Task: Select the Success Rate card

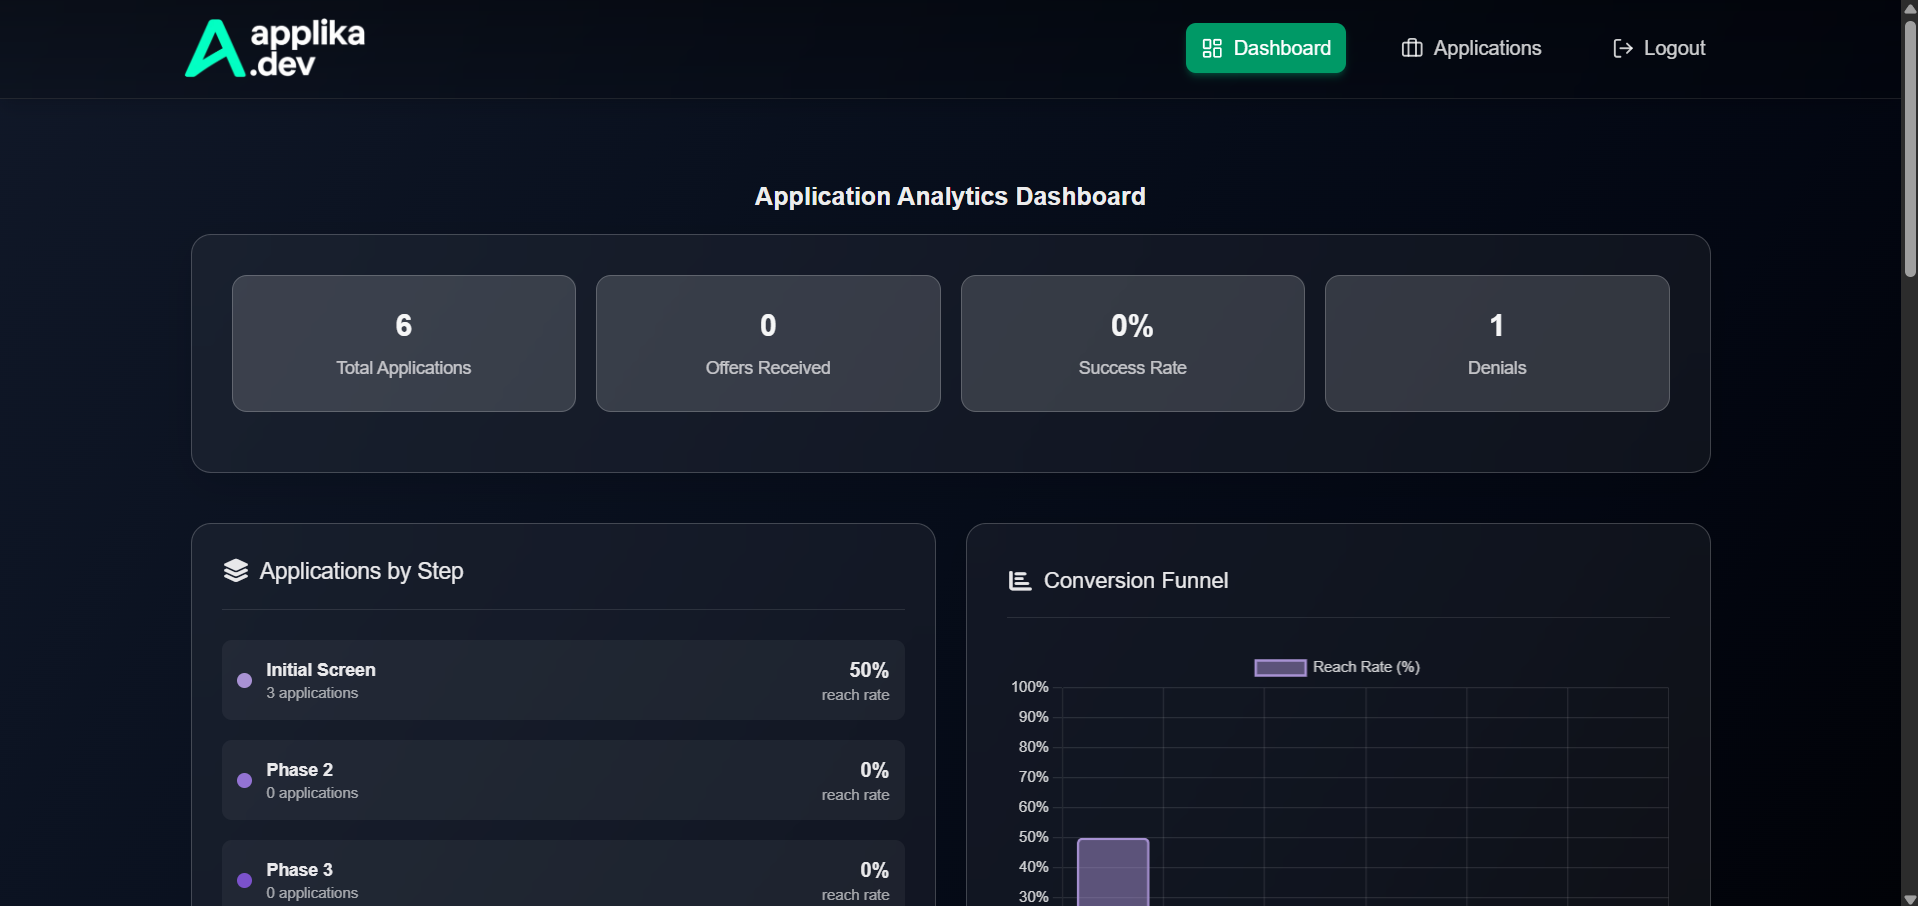Action: [1133, 343]
